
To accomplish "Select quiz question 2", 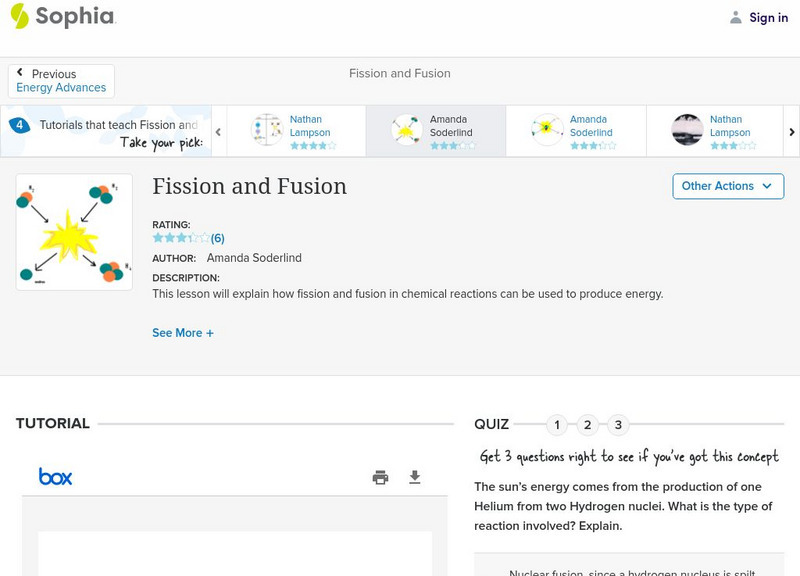I will [x=588, y=425].
